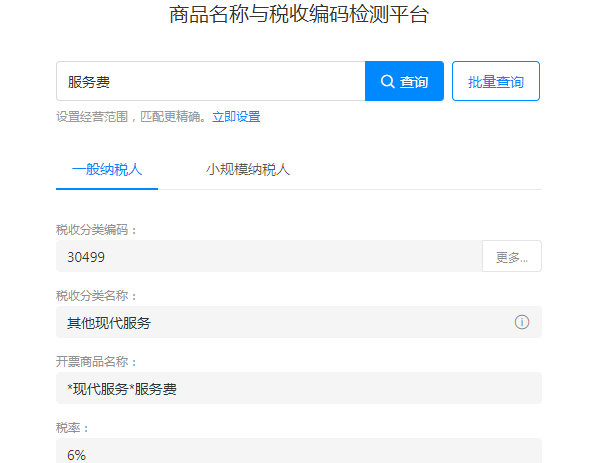
Task: Switch to the 一般纳税人 tab
Action: point(107,170)
